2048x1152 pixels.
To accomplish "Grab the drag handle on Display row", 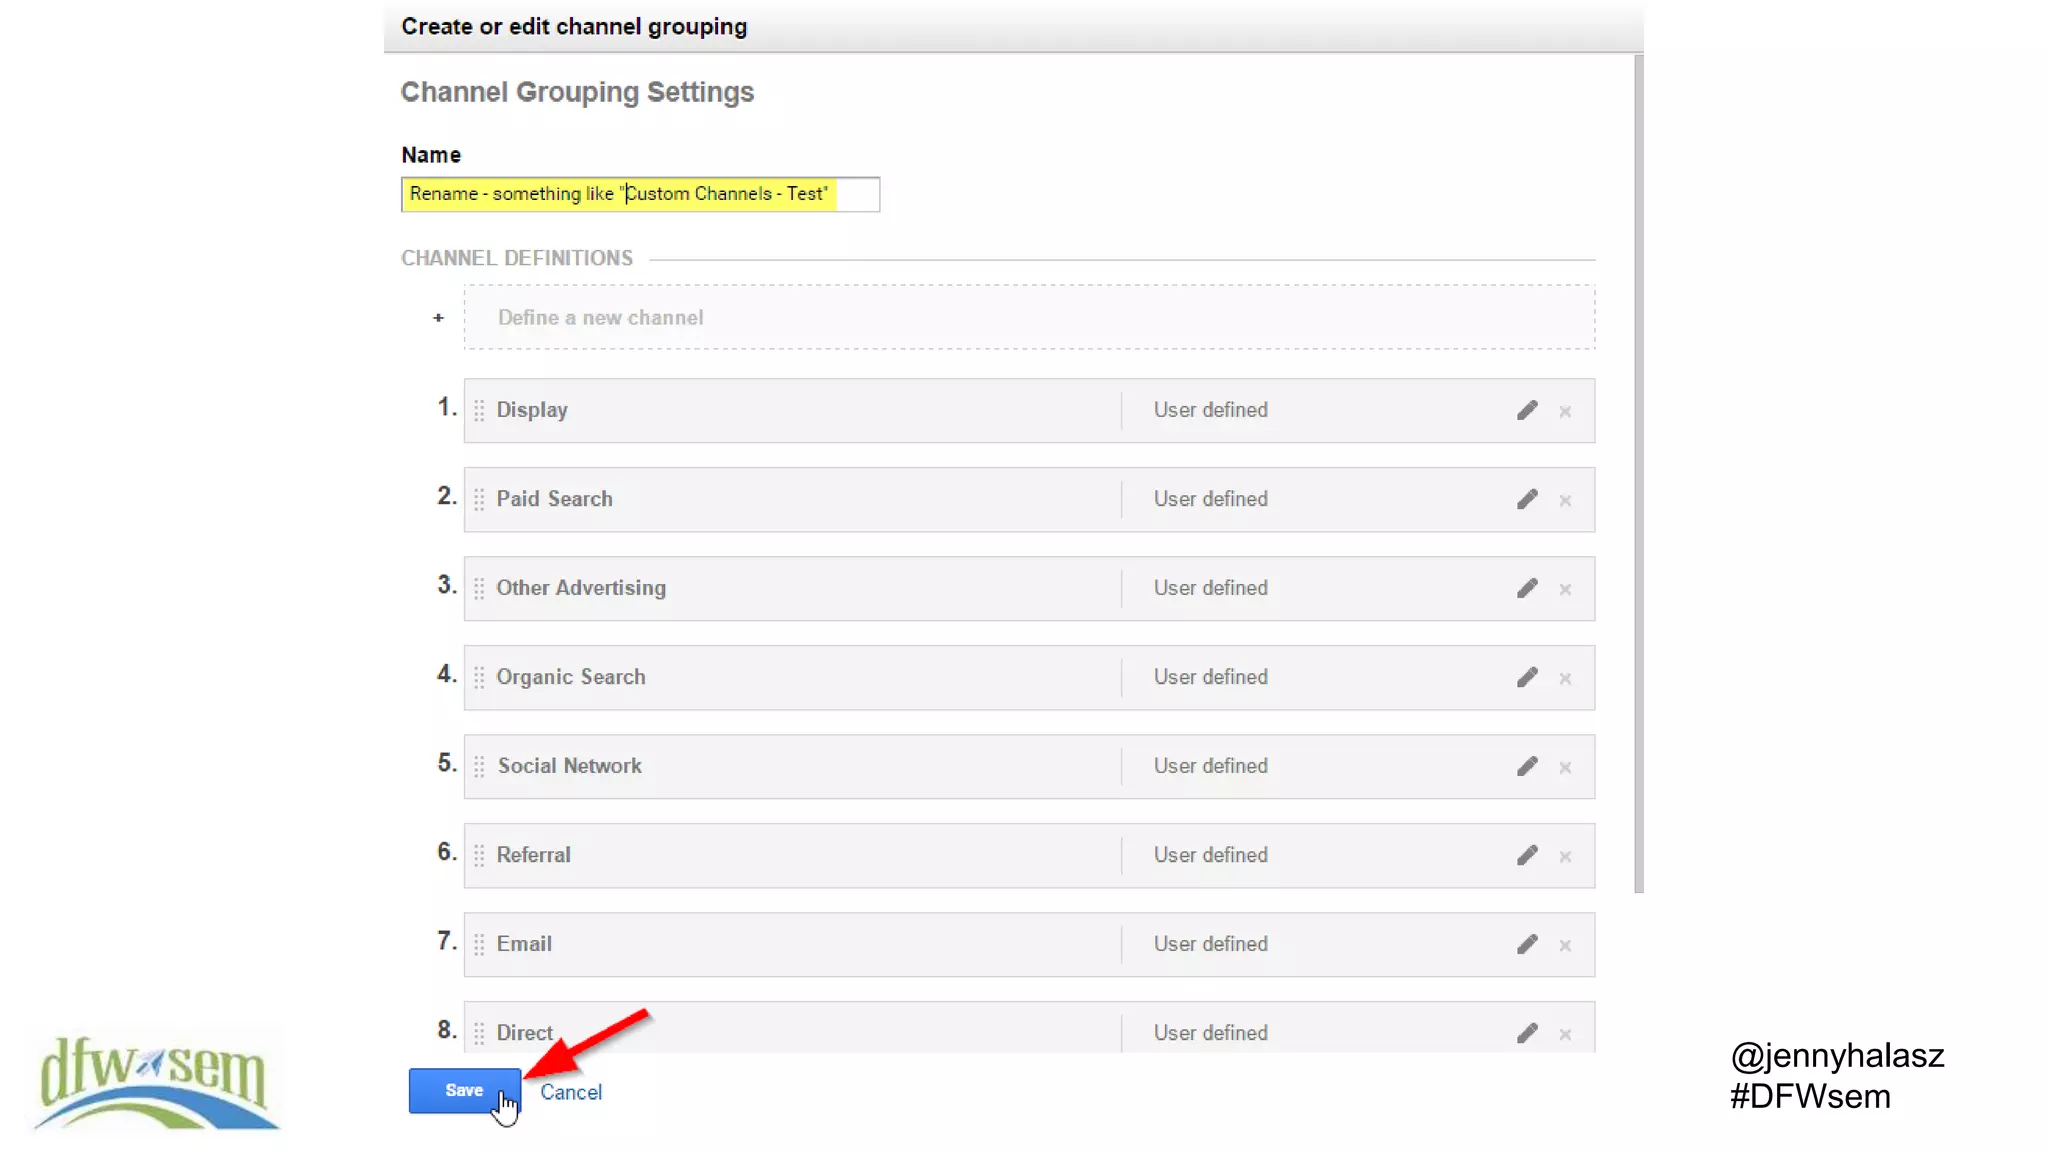I will tap(479, 410).
